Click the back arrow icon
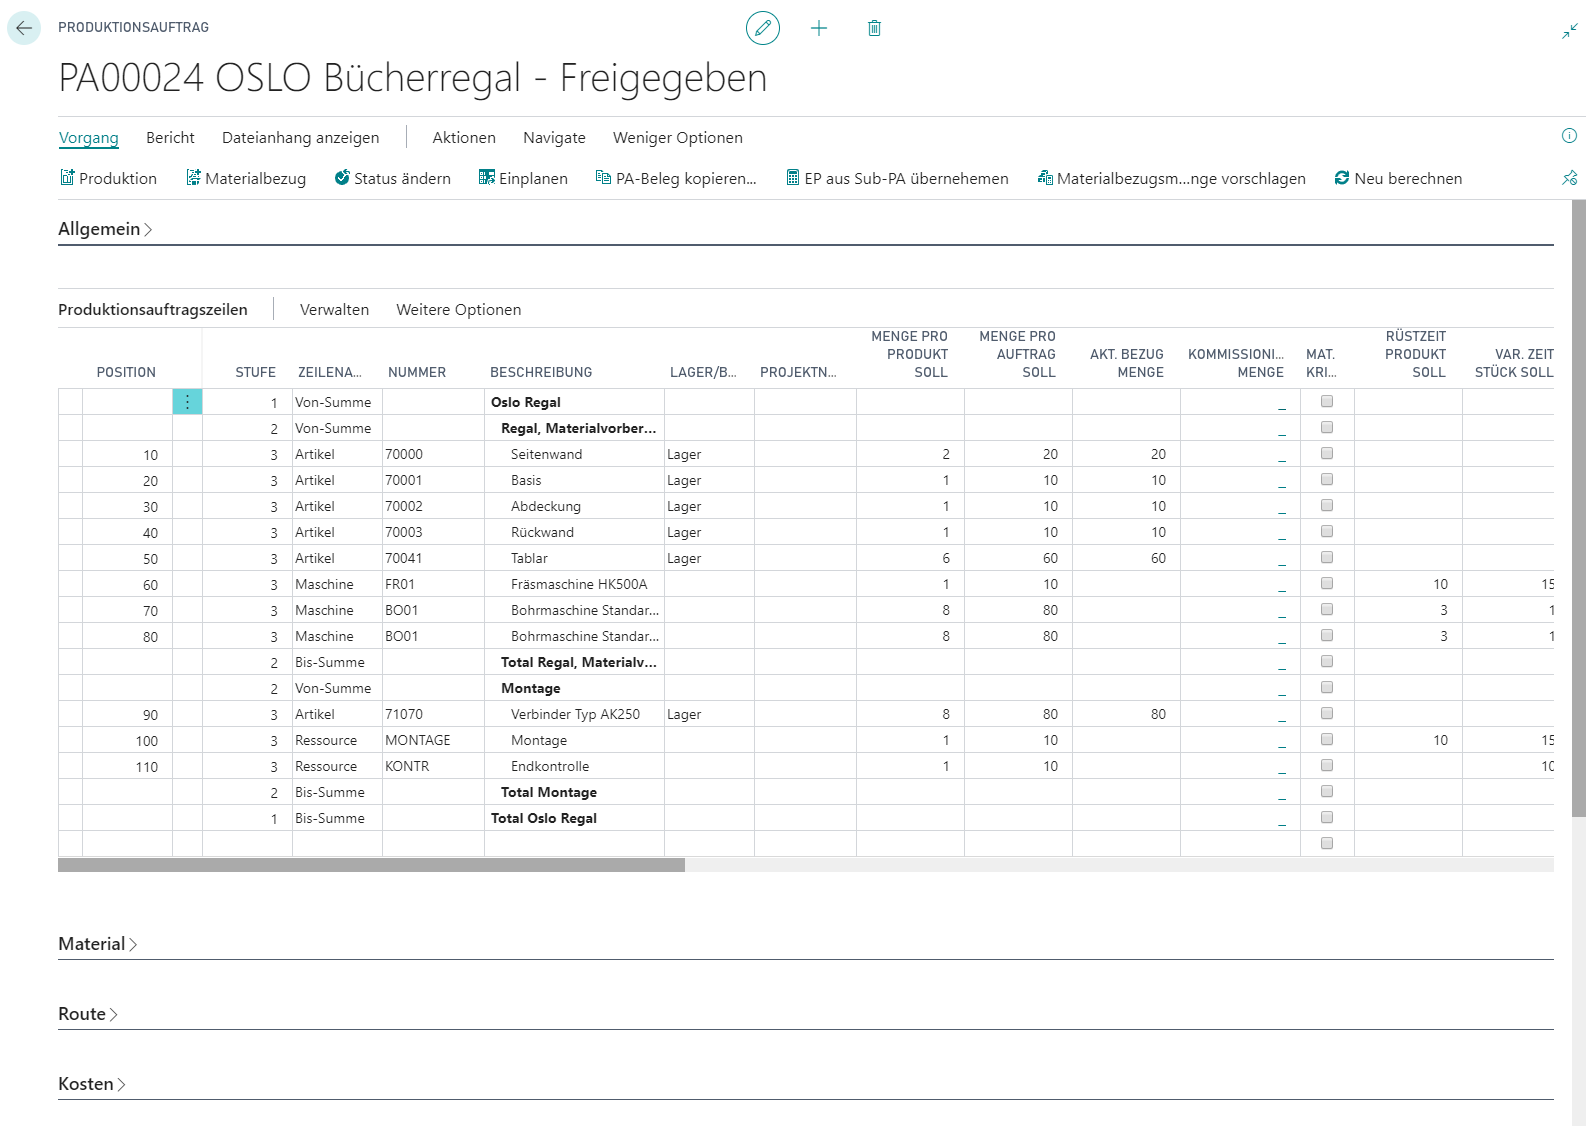The height and width of the screenshot is (1126, 1593). (x=24, y=28)
